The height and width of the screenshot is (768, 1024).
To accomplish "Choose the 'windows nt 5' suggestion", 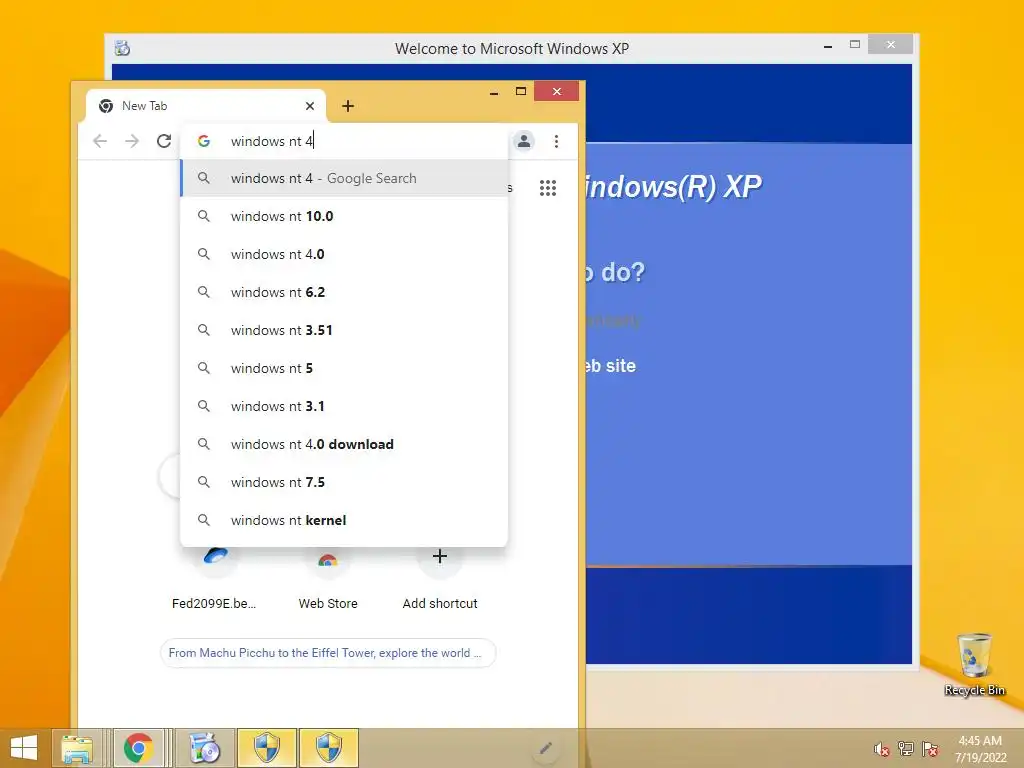I will [344, 368].
